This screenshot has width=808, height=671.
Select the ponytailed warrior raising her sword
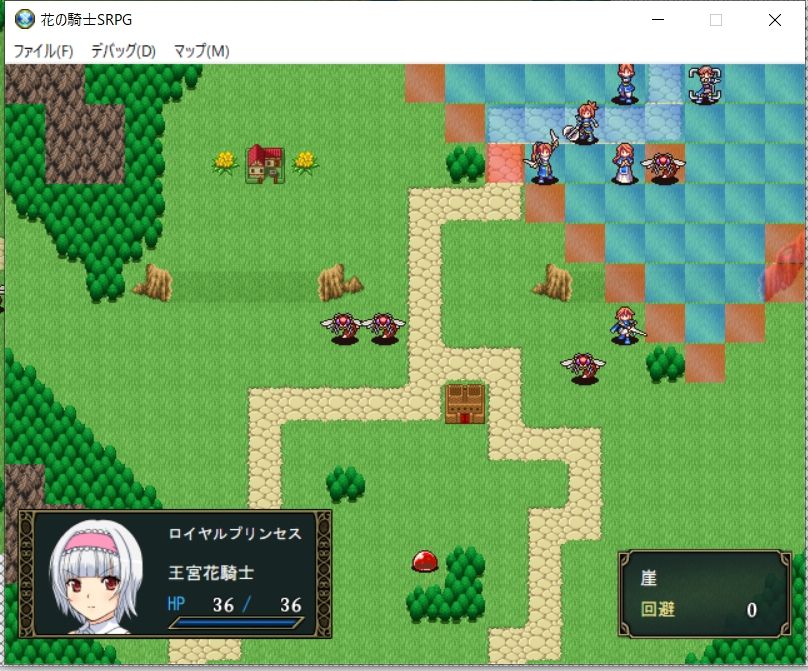[x=542, y=160]
